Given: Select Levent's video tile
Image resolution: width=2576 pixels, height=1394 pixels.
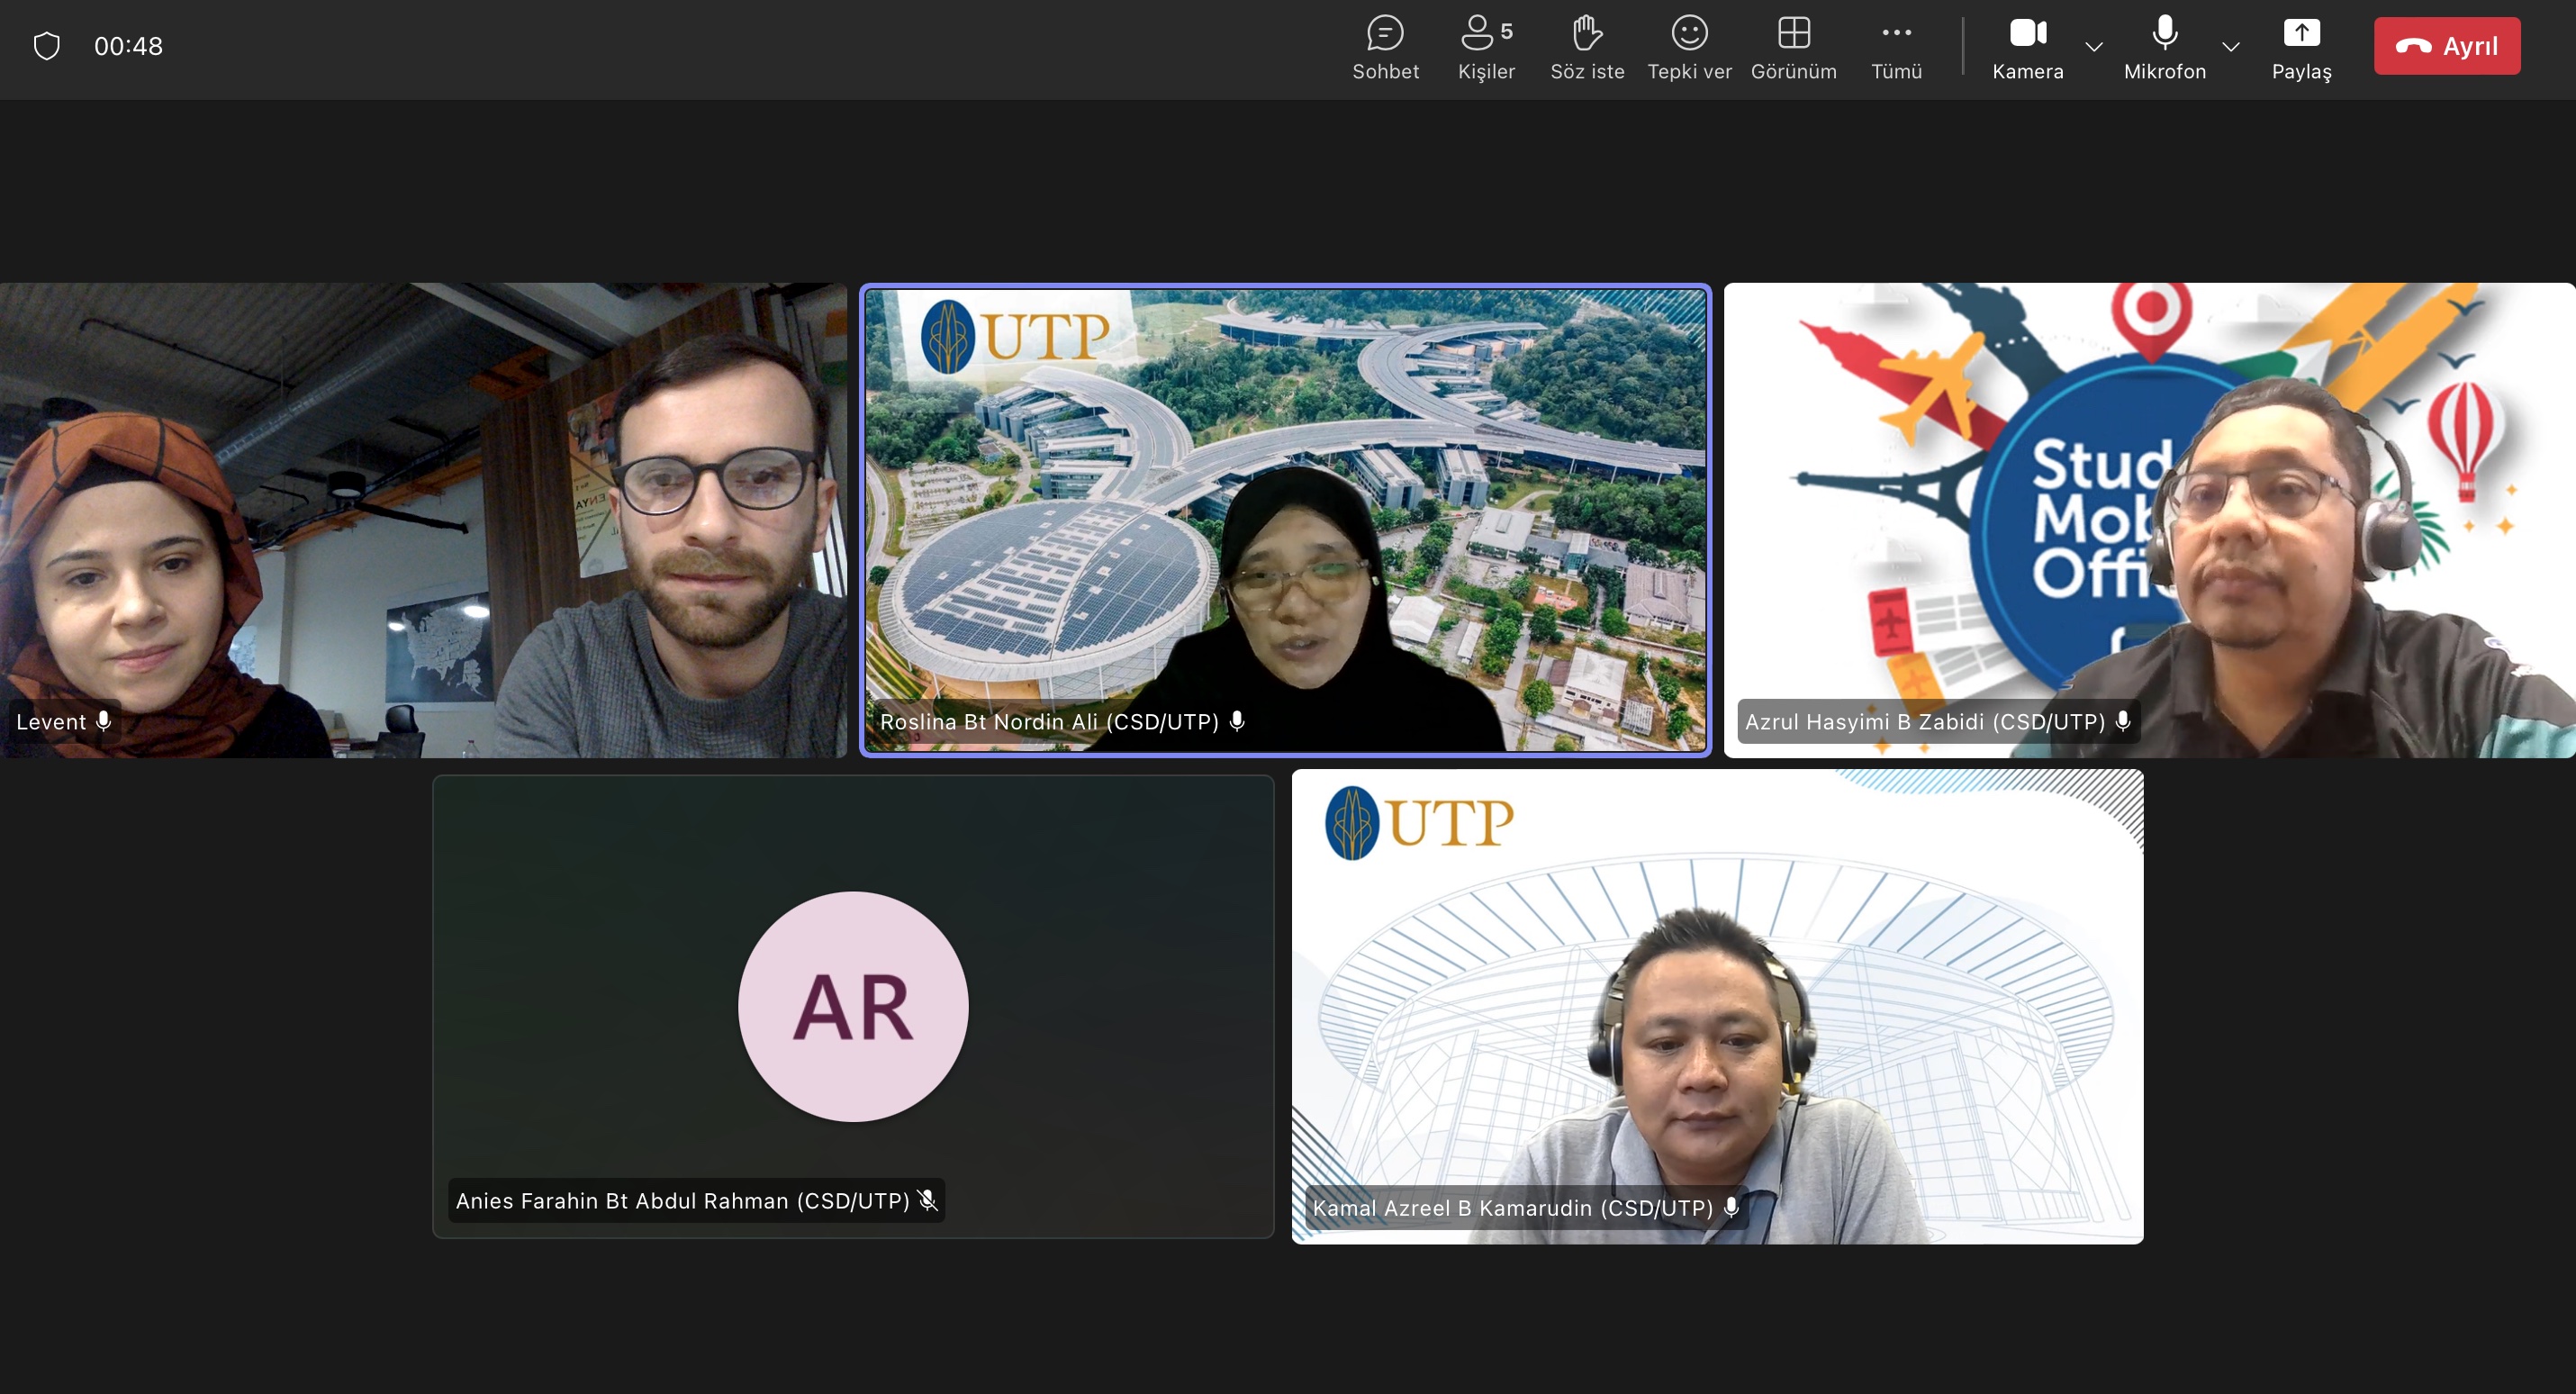Looking at the screenshot, I should pos(423,520).
